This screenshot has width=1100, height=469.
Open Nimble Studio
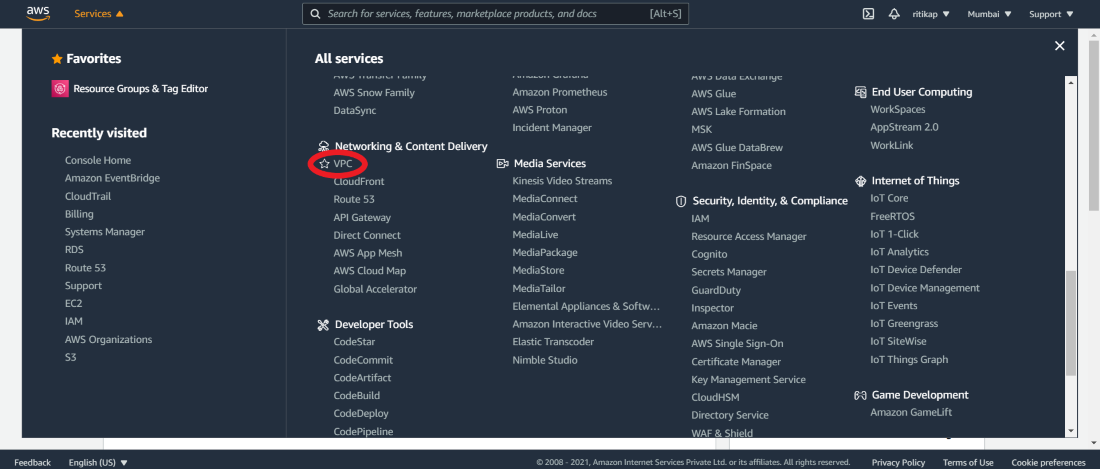pos(545,360)
